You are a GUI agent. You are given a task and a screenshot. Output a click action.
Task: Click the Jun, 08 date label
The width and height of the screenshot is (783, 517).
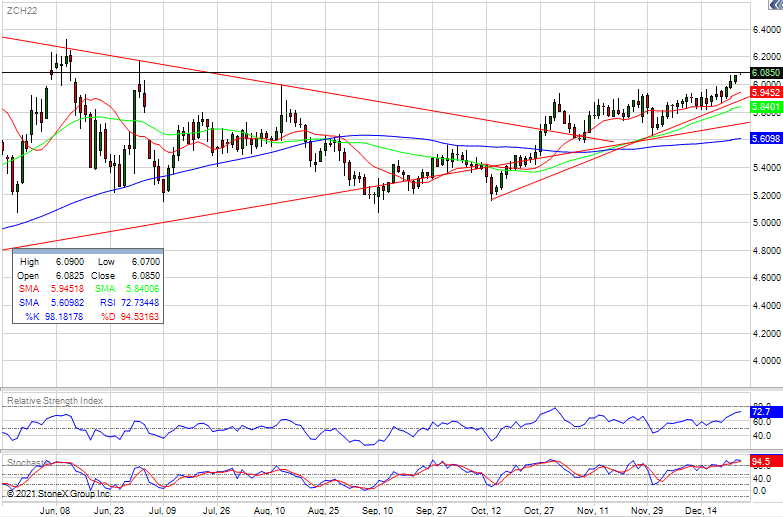55,511
